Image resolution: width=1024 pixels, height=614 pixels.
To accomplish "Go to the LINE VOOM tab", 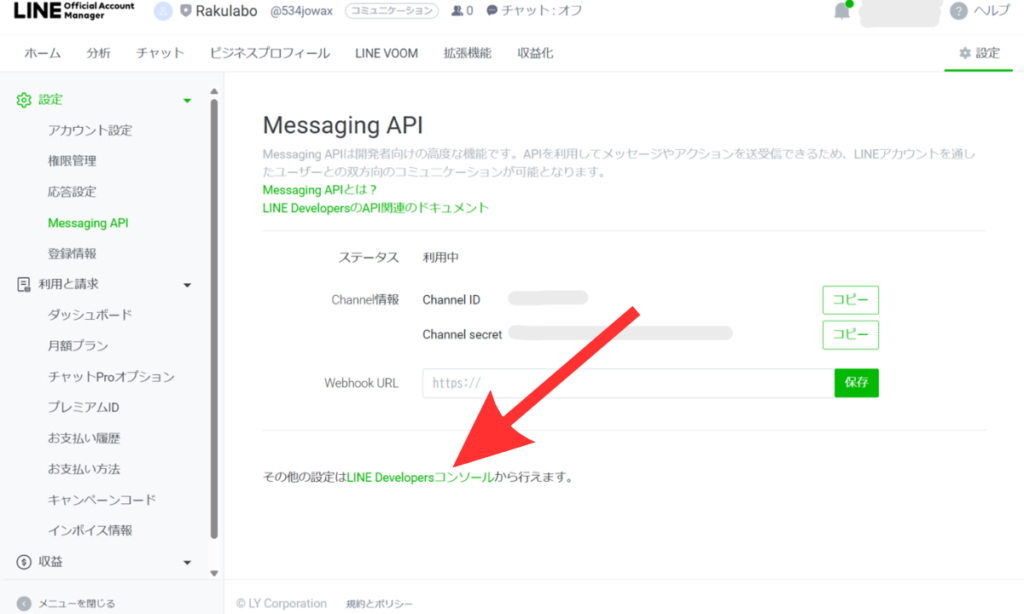I will 387,54.
